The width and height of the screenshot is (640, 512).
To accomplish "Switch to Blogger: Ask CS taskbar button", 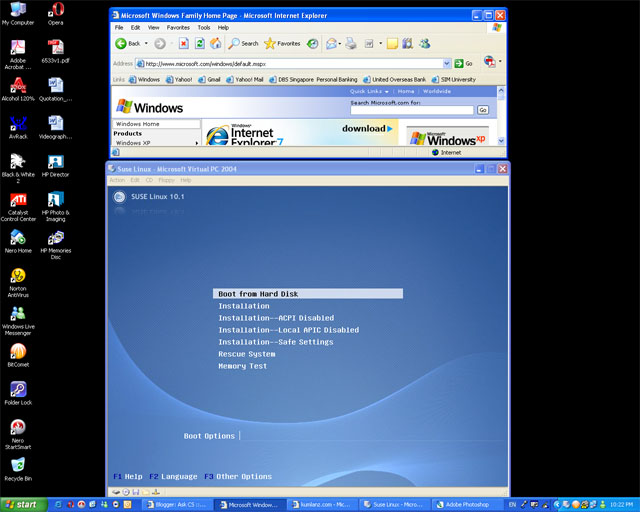I will coord(177,505).
